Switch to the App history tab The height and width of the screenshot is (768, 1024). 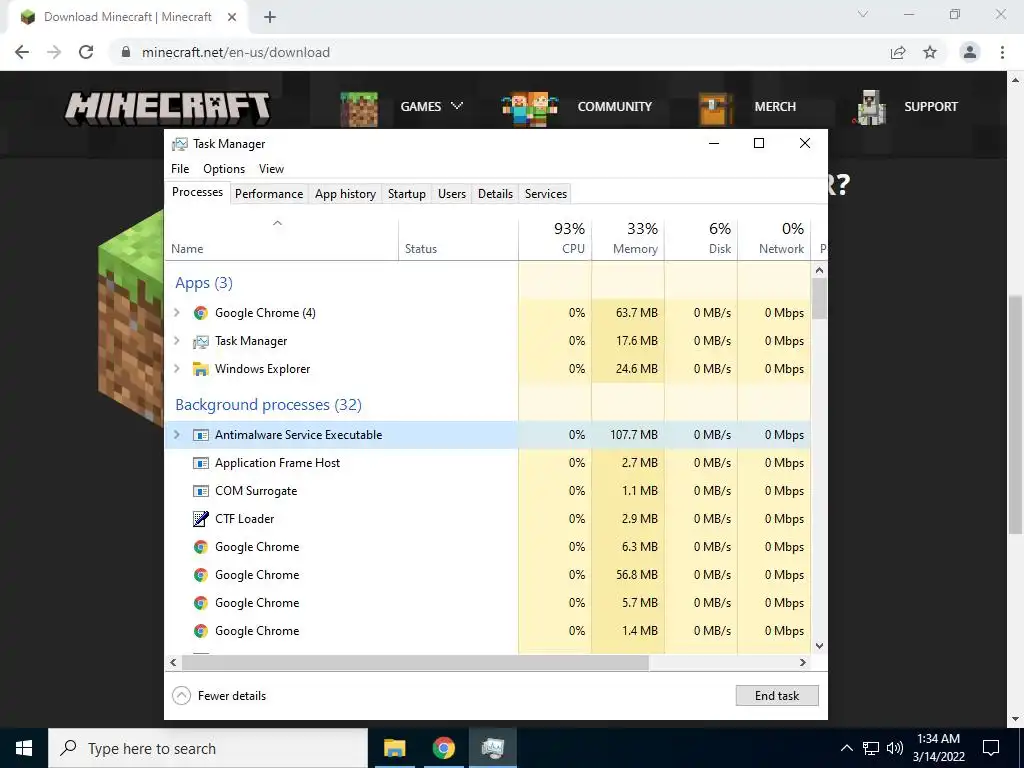(345, 194)
